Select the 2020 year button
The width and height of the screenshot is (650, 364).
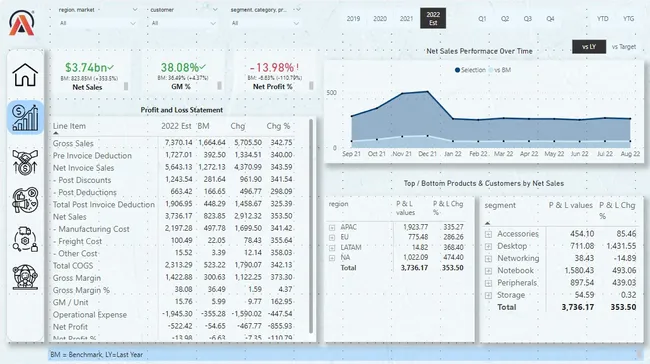pos(380,19)
